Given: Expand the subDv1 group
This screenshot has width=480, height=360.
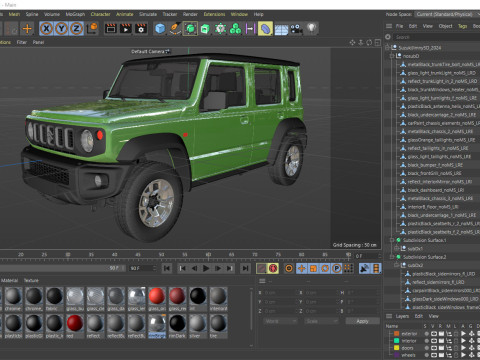Looking at the screenshot, I should [x=397, y=248].
